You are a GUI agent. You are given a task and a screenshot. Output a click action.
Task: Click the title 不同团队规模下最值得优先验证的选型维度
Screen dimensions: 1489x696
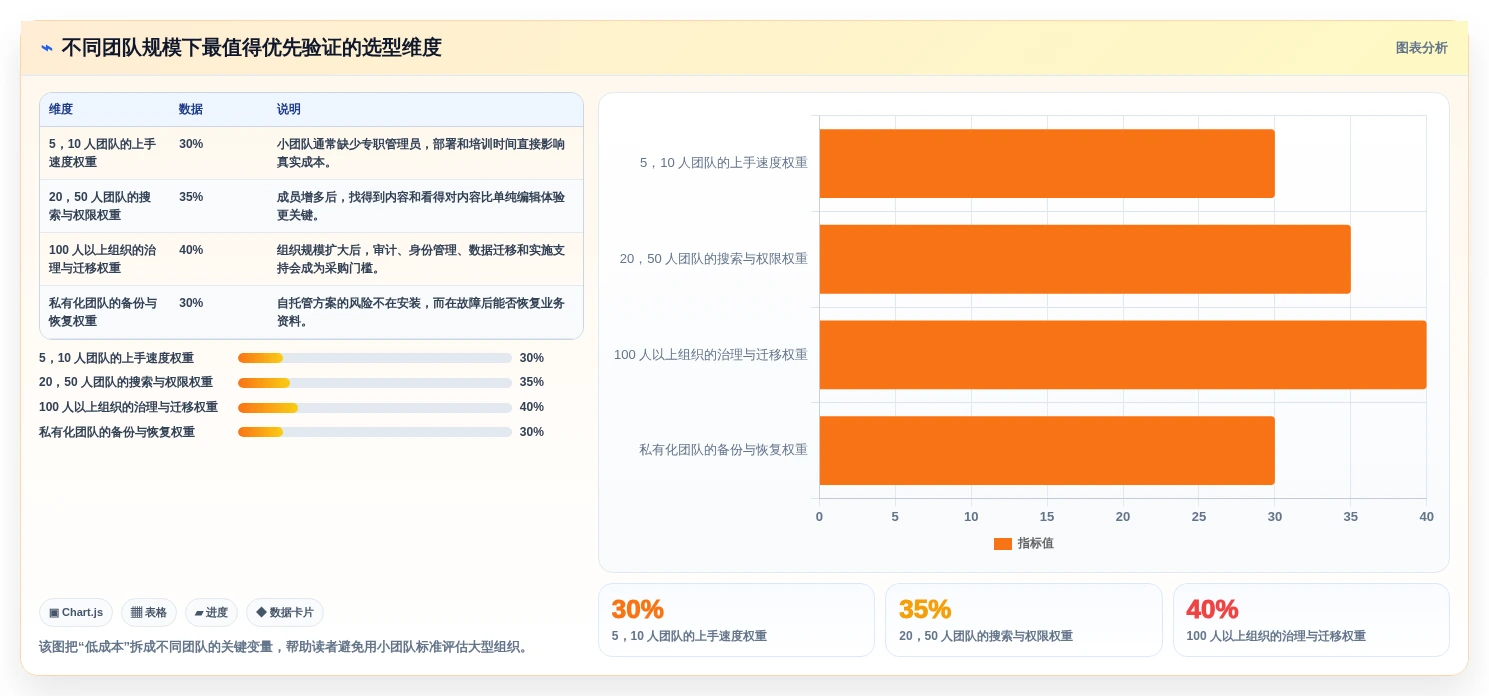251,48
